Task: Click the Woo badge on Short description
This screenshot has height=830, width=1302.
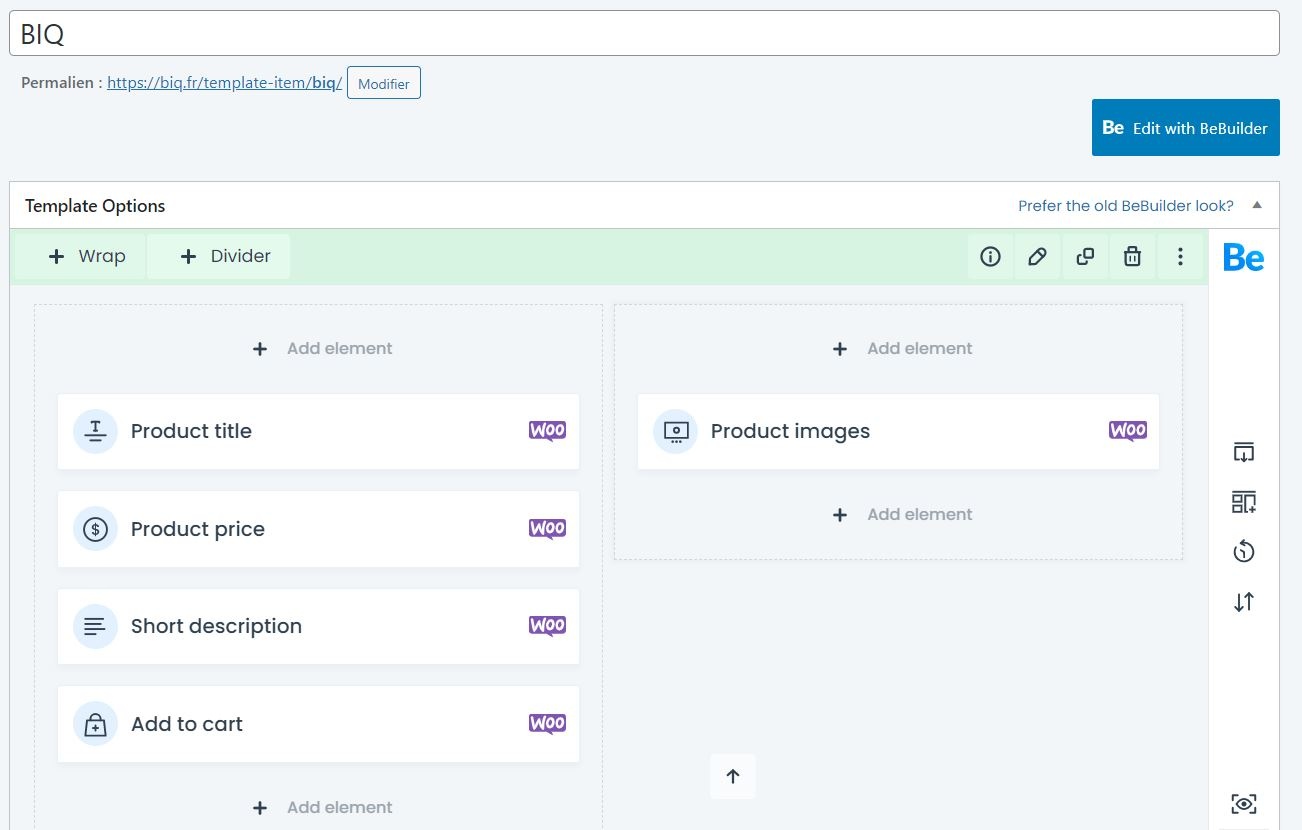Action: 547,626
